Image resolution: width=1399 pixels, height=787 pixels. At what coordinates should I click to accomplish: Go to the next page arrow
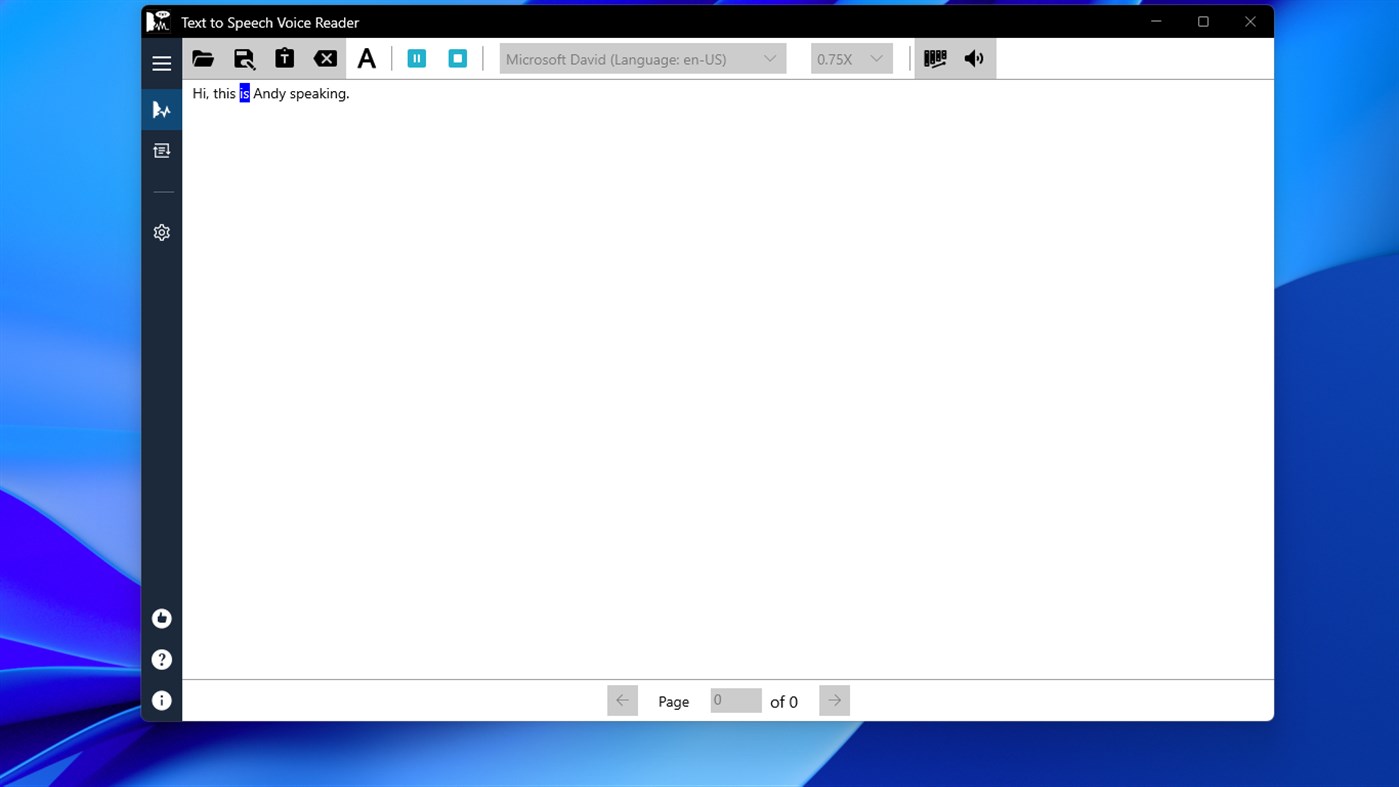pyautogui.click(x=834, y=701)
